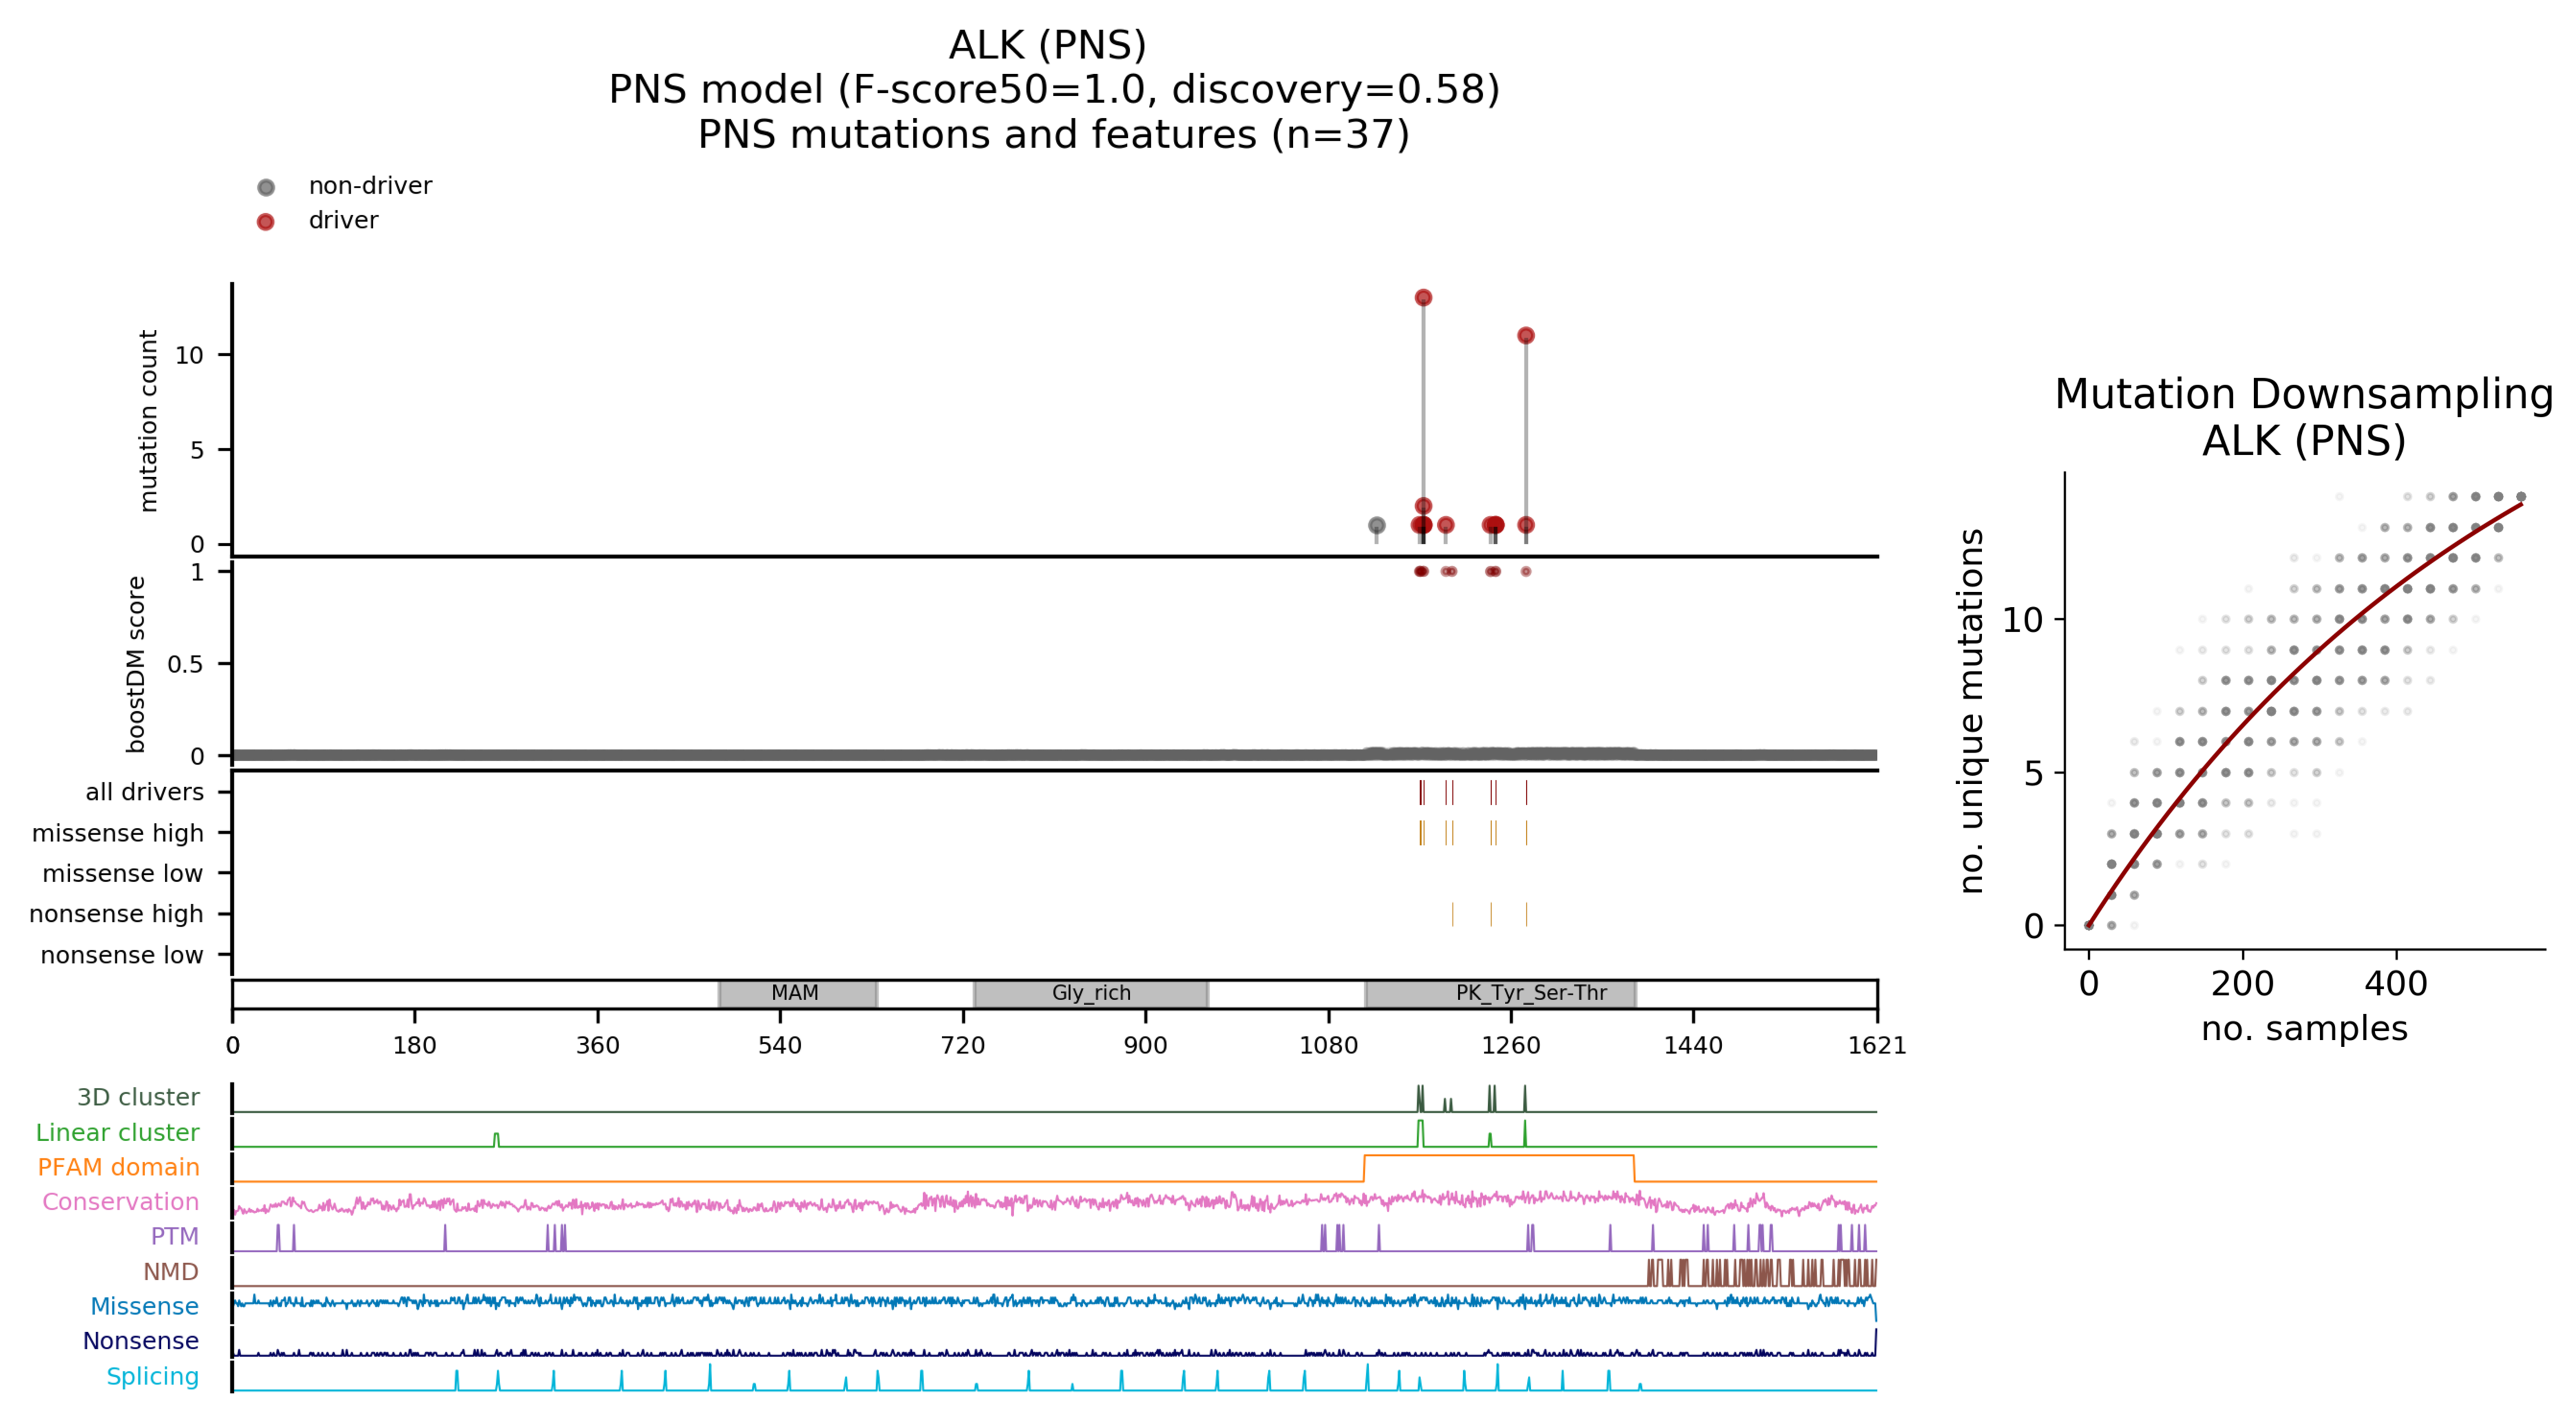Click the 'all drivers' row label

(144, 792)
